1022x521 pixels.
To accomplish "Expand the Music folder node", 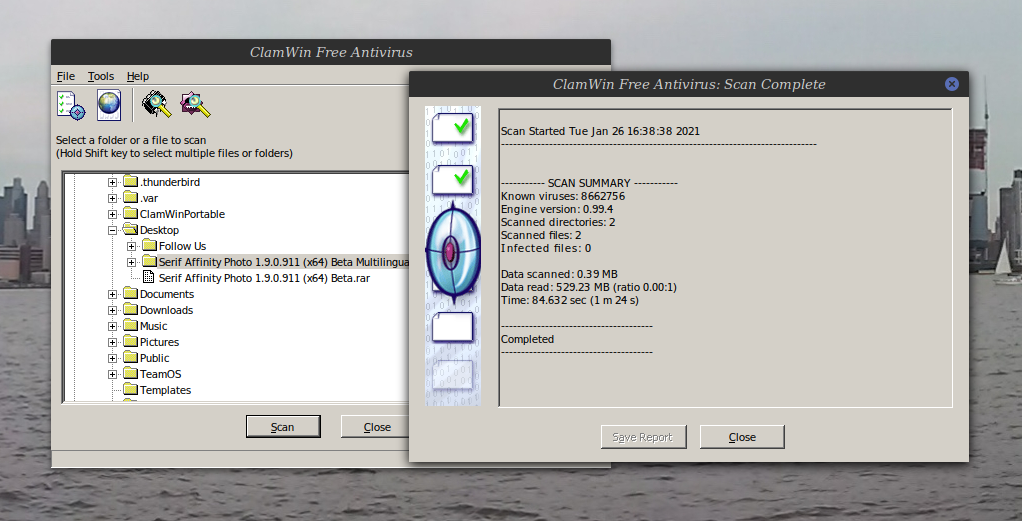I will 112,326.
